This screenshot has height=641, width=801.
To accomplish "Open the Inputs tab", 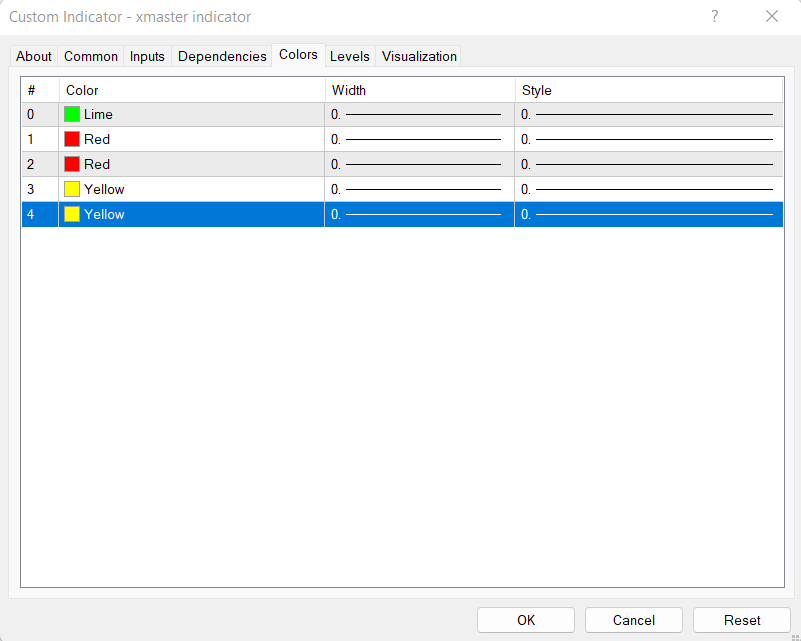I will coord(147,56).
